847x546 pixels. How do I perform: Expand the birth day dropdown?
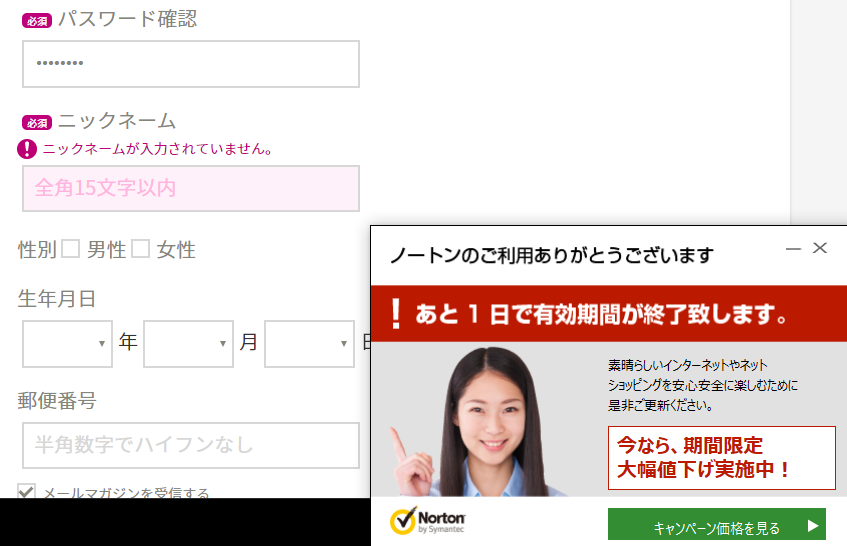(x=310, y=343)
